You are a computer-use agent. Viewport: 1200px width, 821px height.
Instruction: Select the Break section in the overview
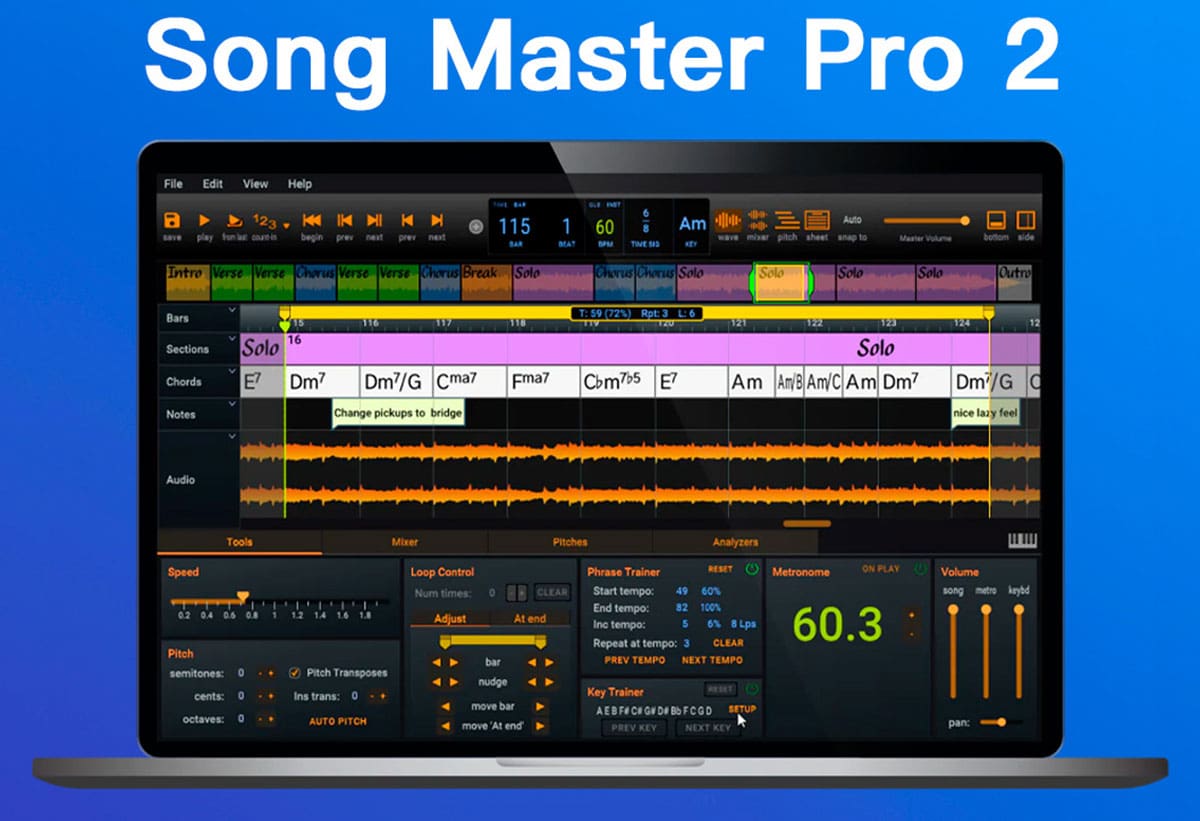click(x=487, y=282)
